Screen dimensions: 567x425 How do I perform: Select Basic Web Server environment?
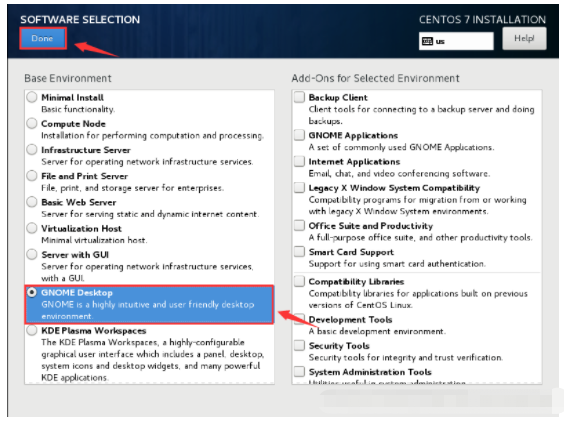32,202
